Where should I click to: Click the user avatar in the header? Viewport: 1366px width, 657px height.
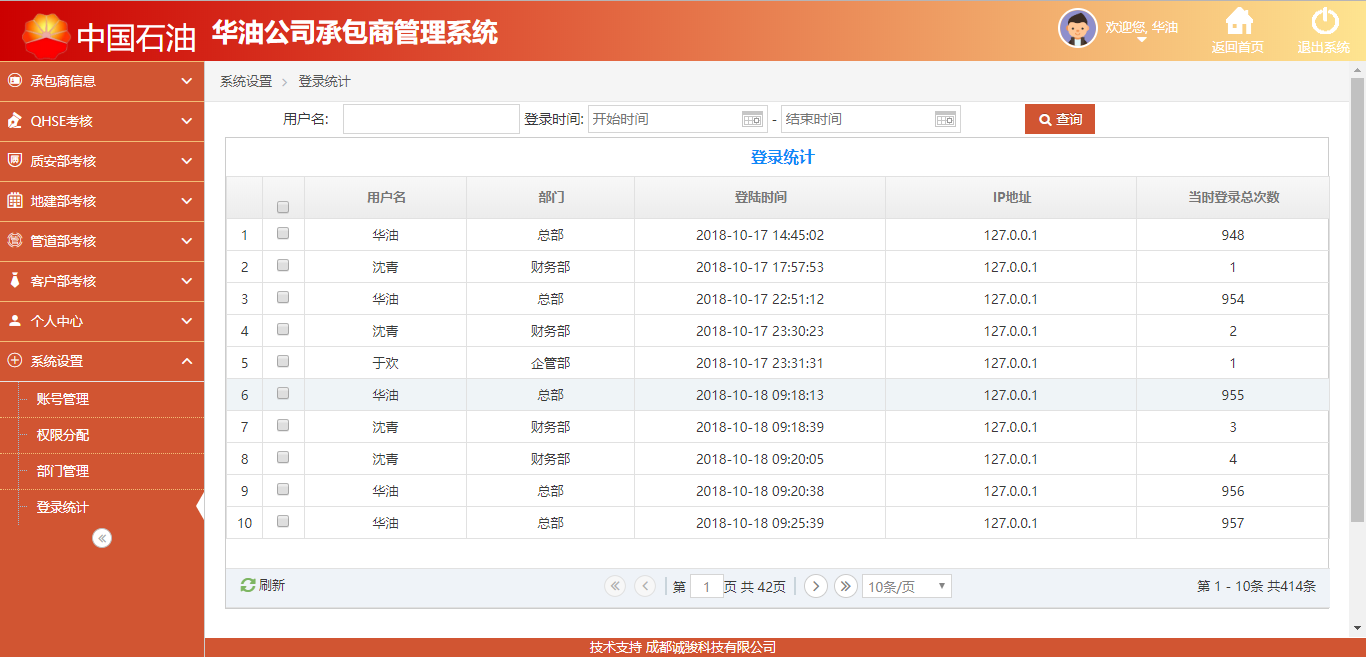1077,28
